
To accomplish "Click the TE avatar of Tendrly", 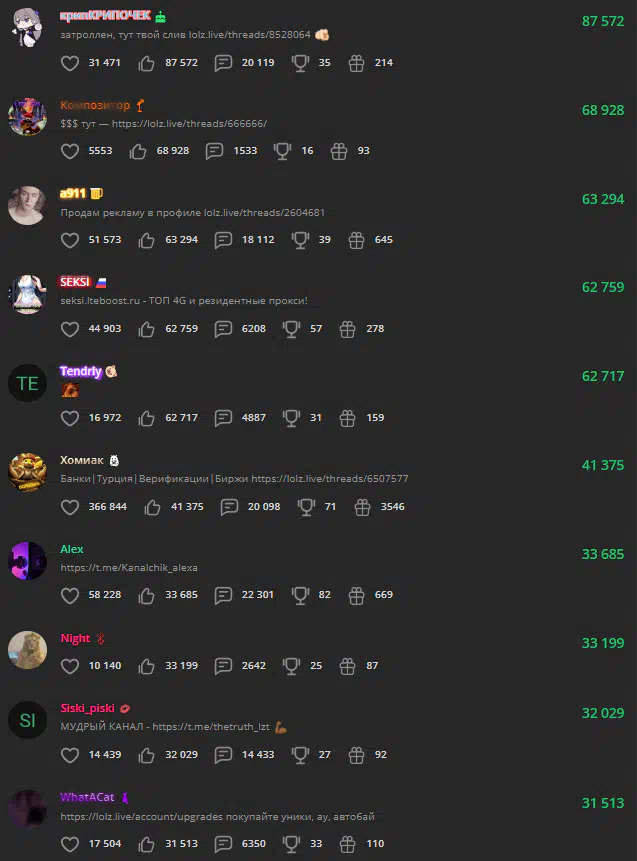I will (27, 383).
